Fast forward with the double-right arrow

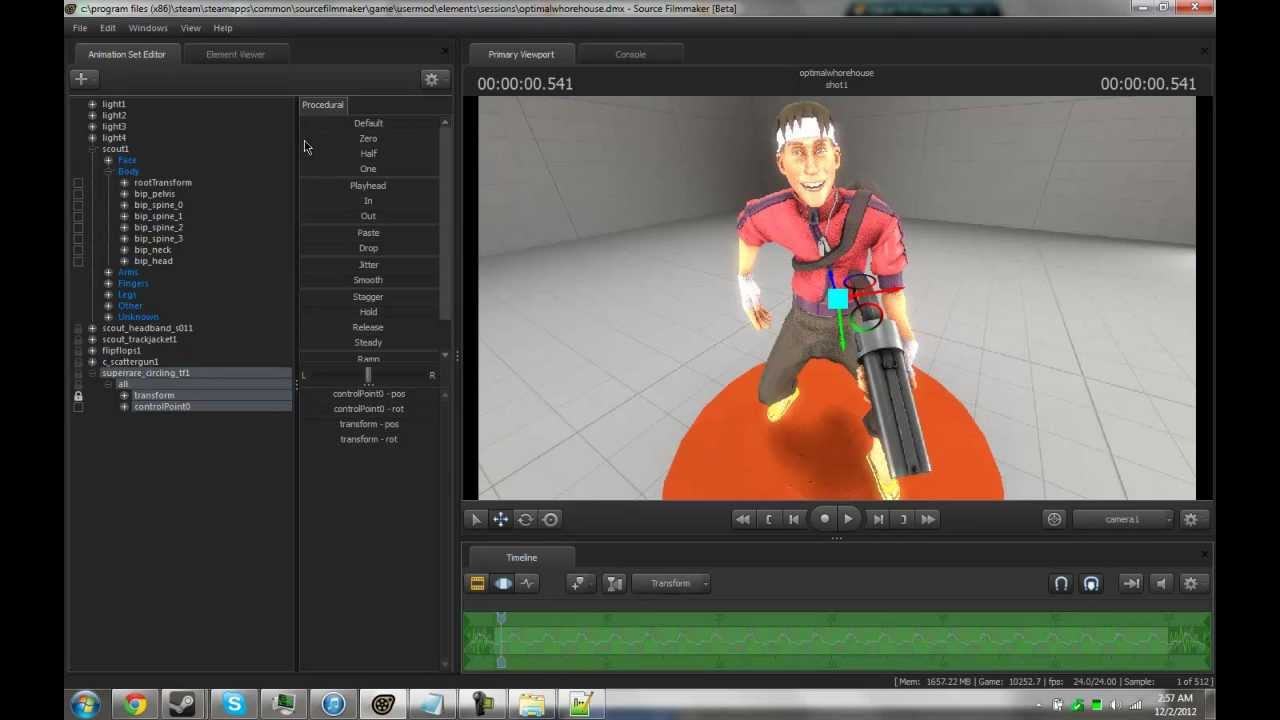tap(928, 519)
